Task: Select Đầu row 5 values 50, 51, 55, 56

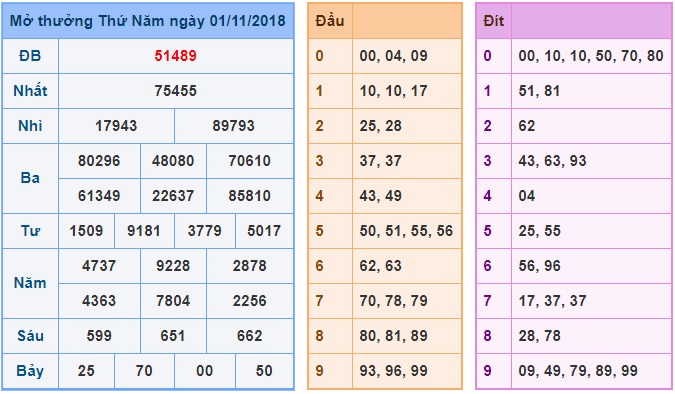Action: pos(406,231)
